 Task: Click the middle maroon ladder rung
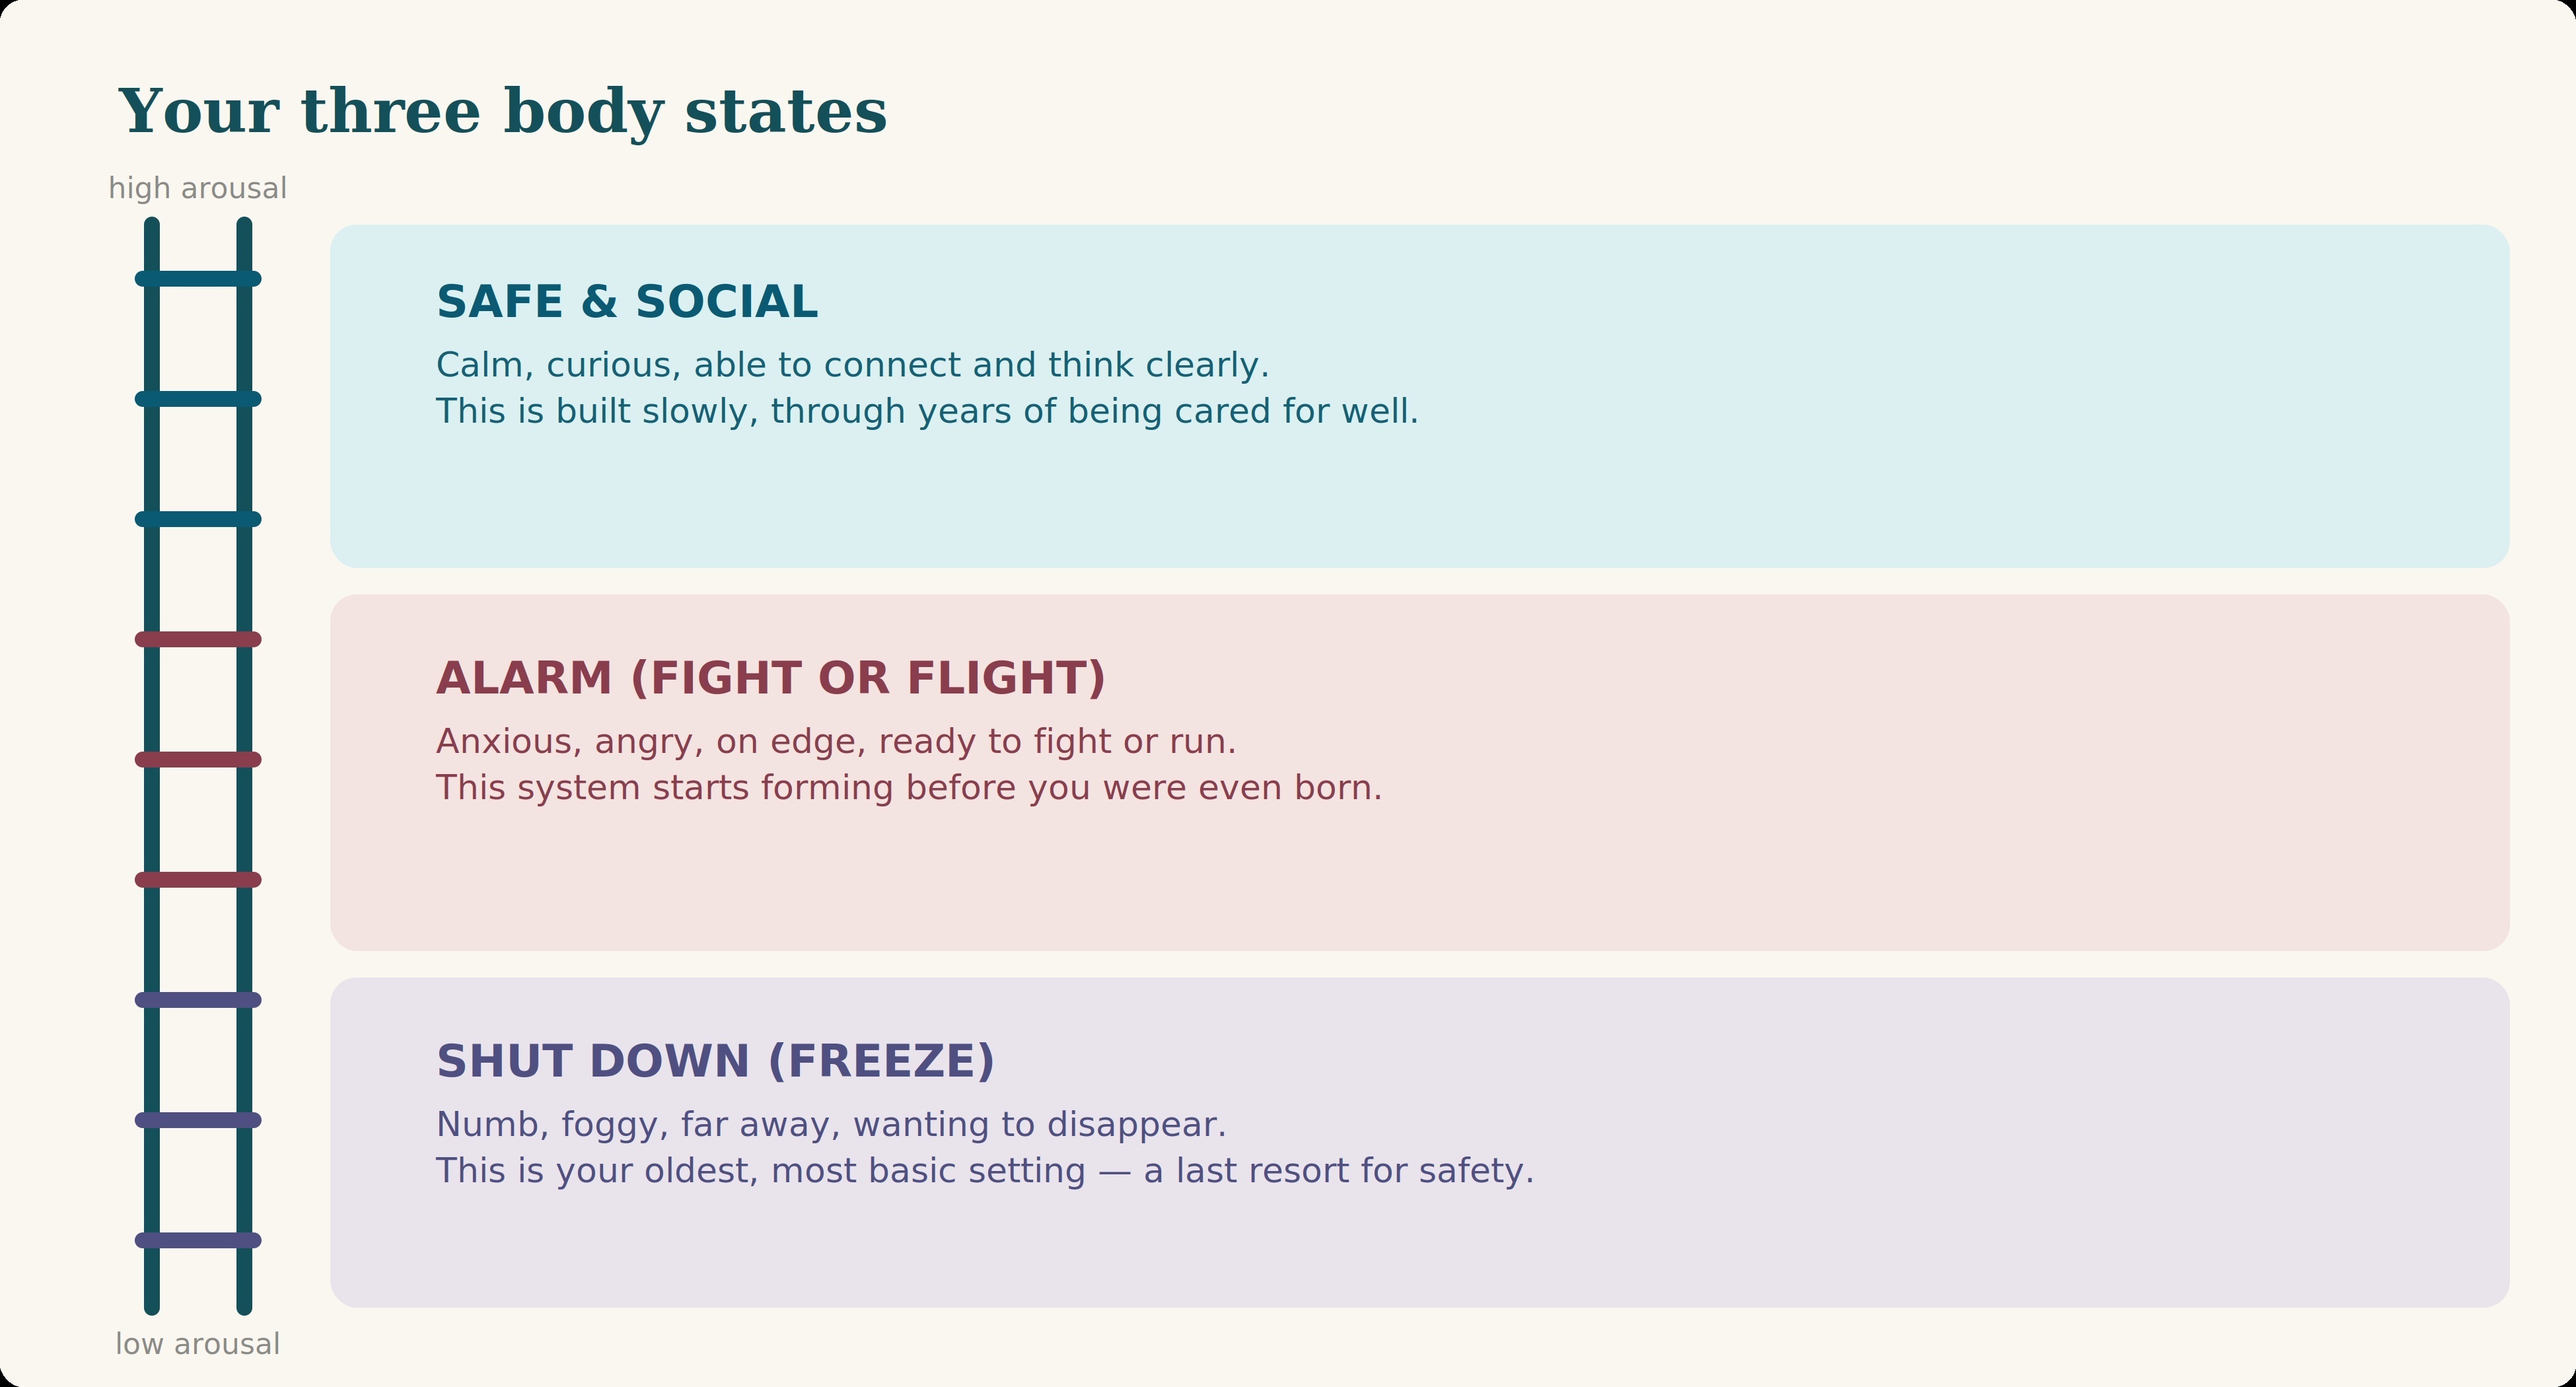198,760
